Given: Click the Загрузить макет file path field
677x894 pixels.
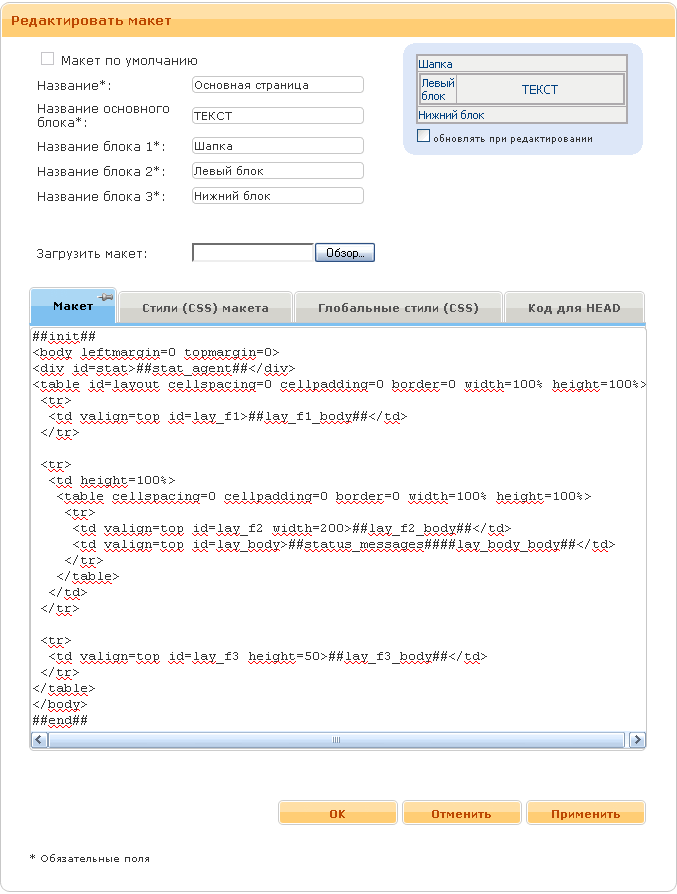Looking at the screenshot, I should [x=253, y=253].
